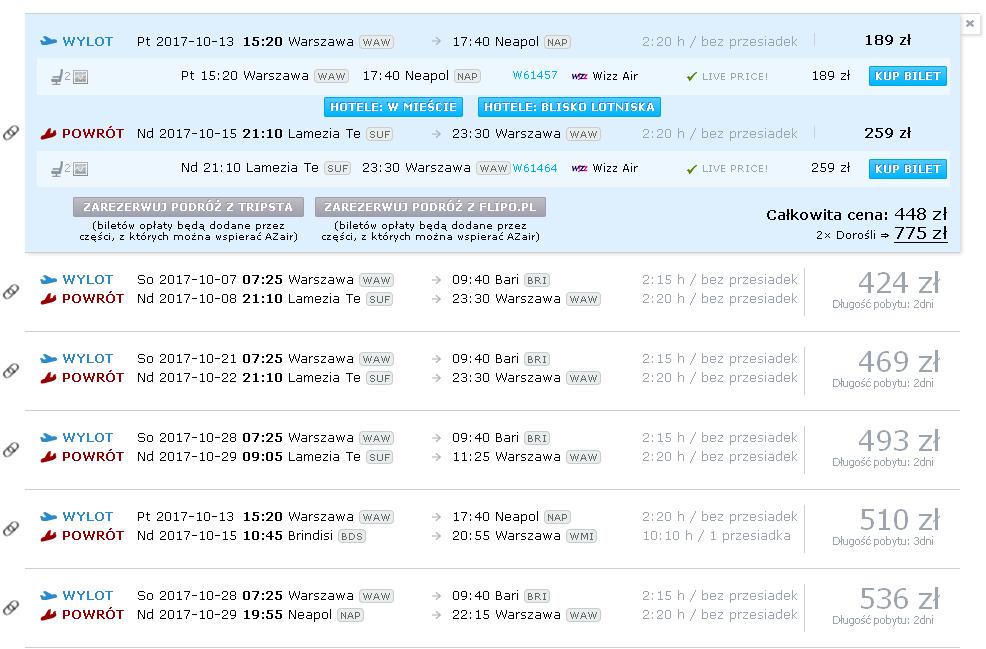Screen dimensions: 986x649
Task: Click BRI airport code on 2017-10-07 flight
Action: click(x=537, y=280)
